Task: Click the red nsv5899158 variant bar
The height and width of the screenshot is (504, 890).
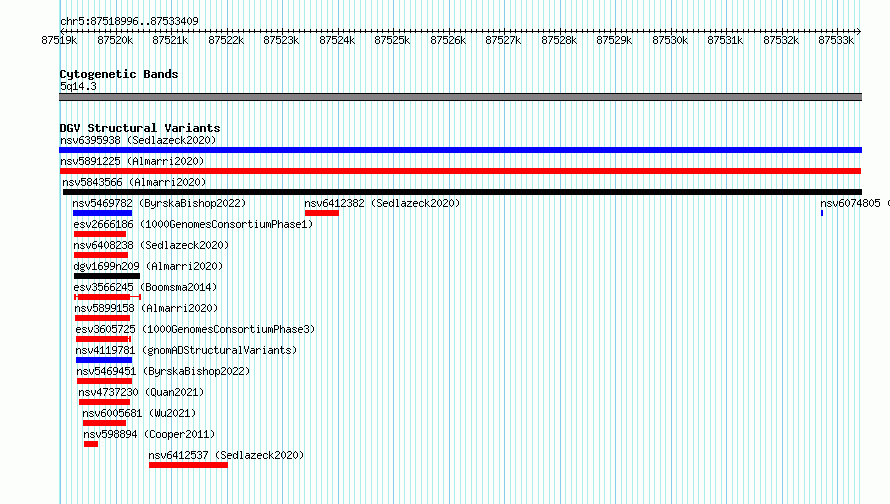Action: pyautogui.click(x=103, y=318)
